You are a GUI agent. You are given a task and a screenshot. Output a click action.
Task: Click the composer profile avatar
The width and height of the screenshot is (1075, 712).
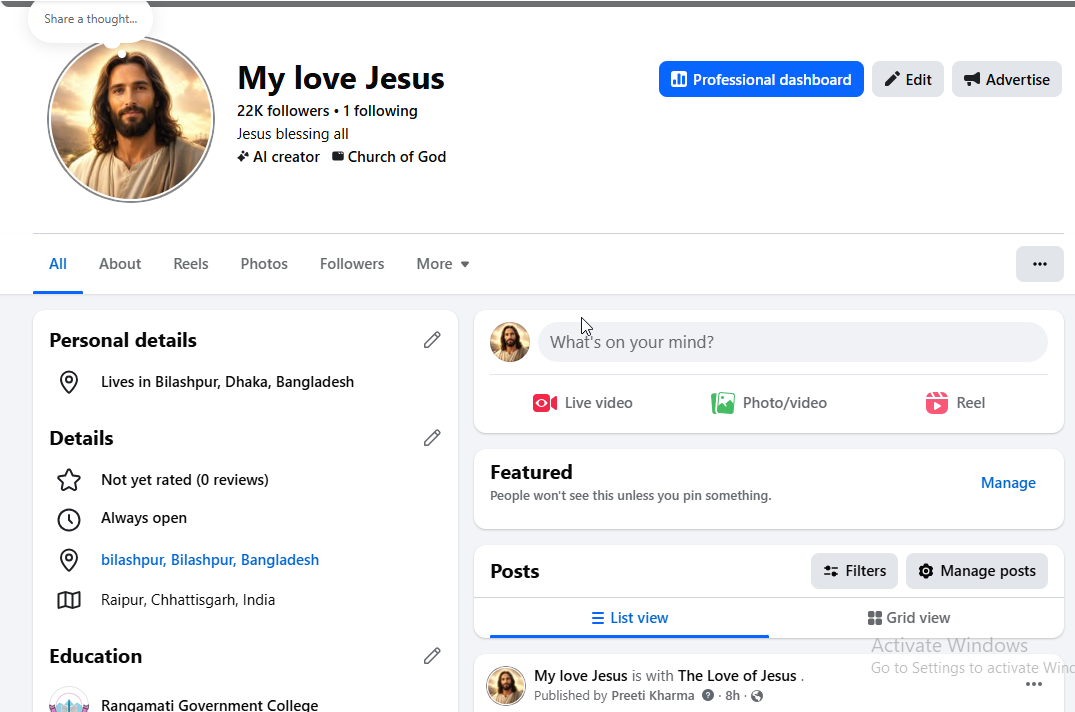tap(509, 342)
